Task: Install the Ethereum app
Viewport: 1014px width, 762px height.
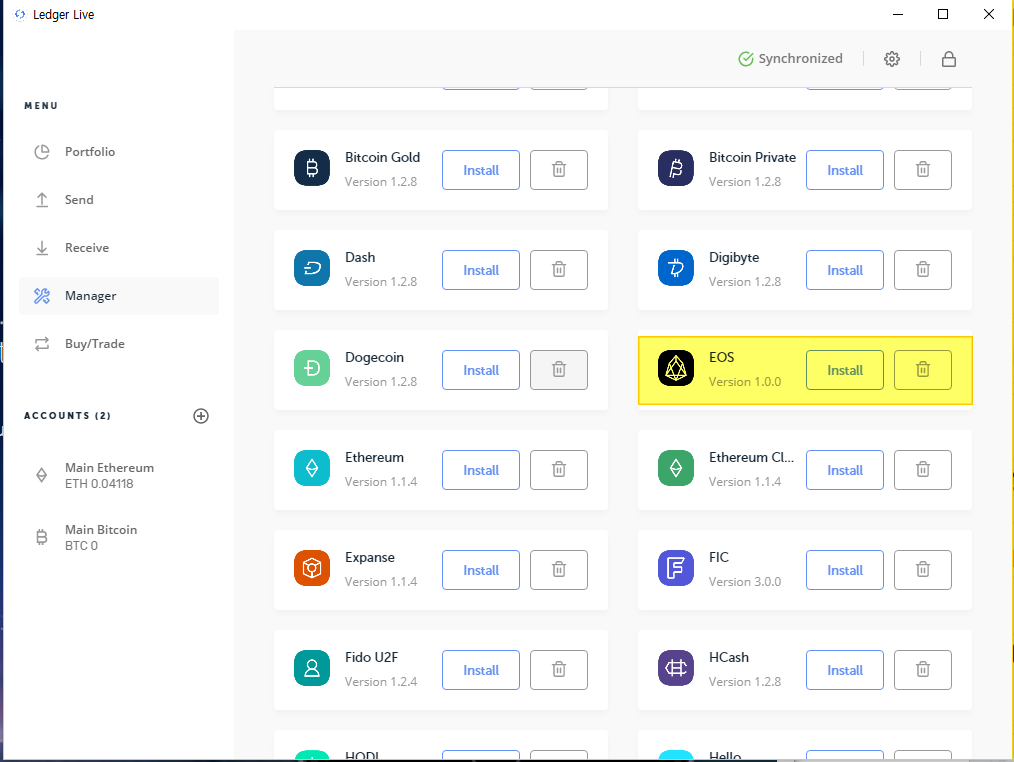Action: coord(480,470)
